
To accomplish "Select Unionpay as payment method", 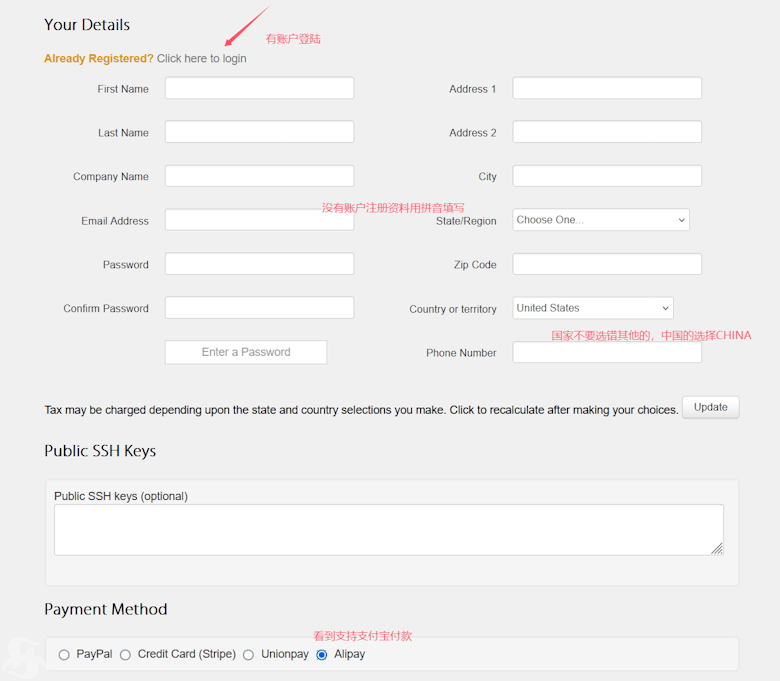I will pos(248,655).
